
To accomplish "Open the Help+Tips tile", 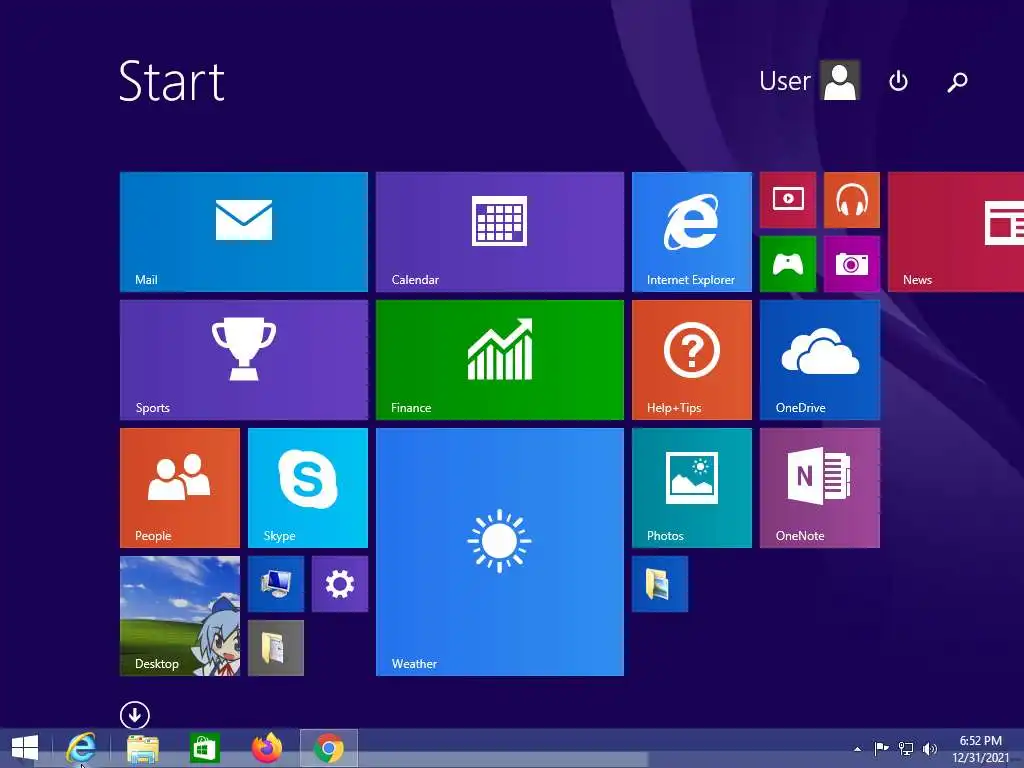I will pyautogui.click(x=692, y=360).
